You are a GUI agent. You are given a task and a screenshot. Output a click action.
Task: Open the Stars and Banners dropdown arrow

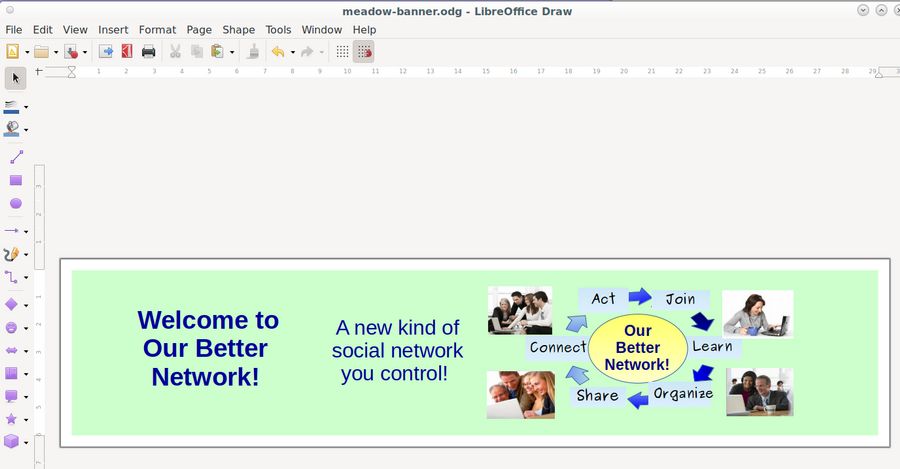tap(26, 420)
